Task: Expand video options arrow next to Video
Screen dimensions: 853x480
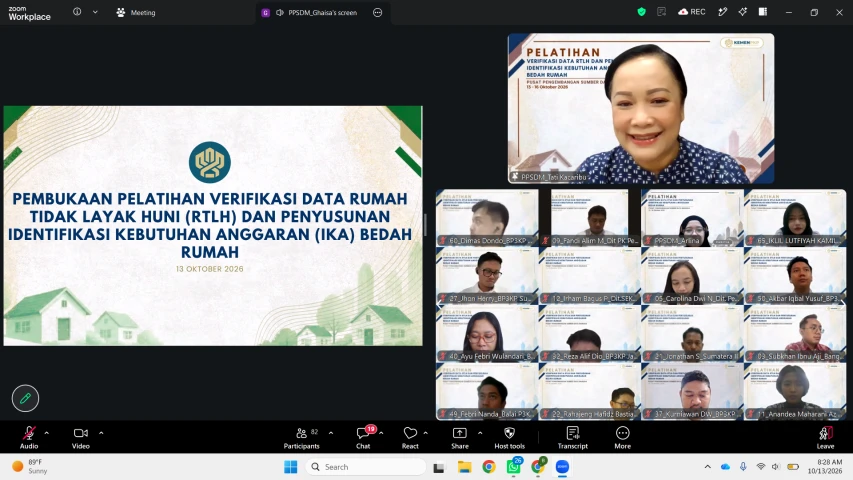Action: tap(101, 433)
